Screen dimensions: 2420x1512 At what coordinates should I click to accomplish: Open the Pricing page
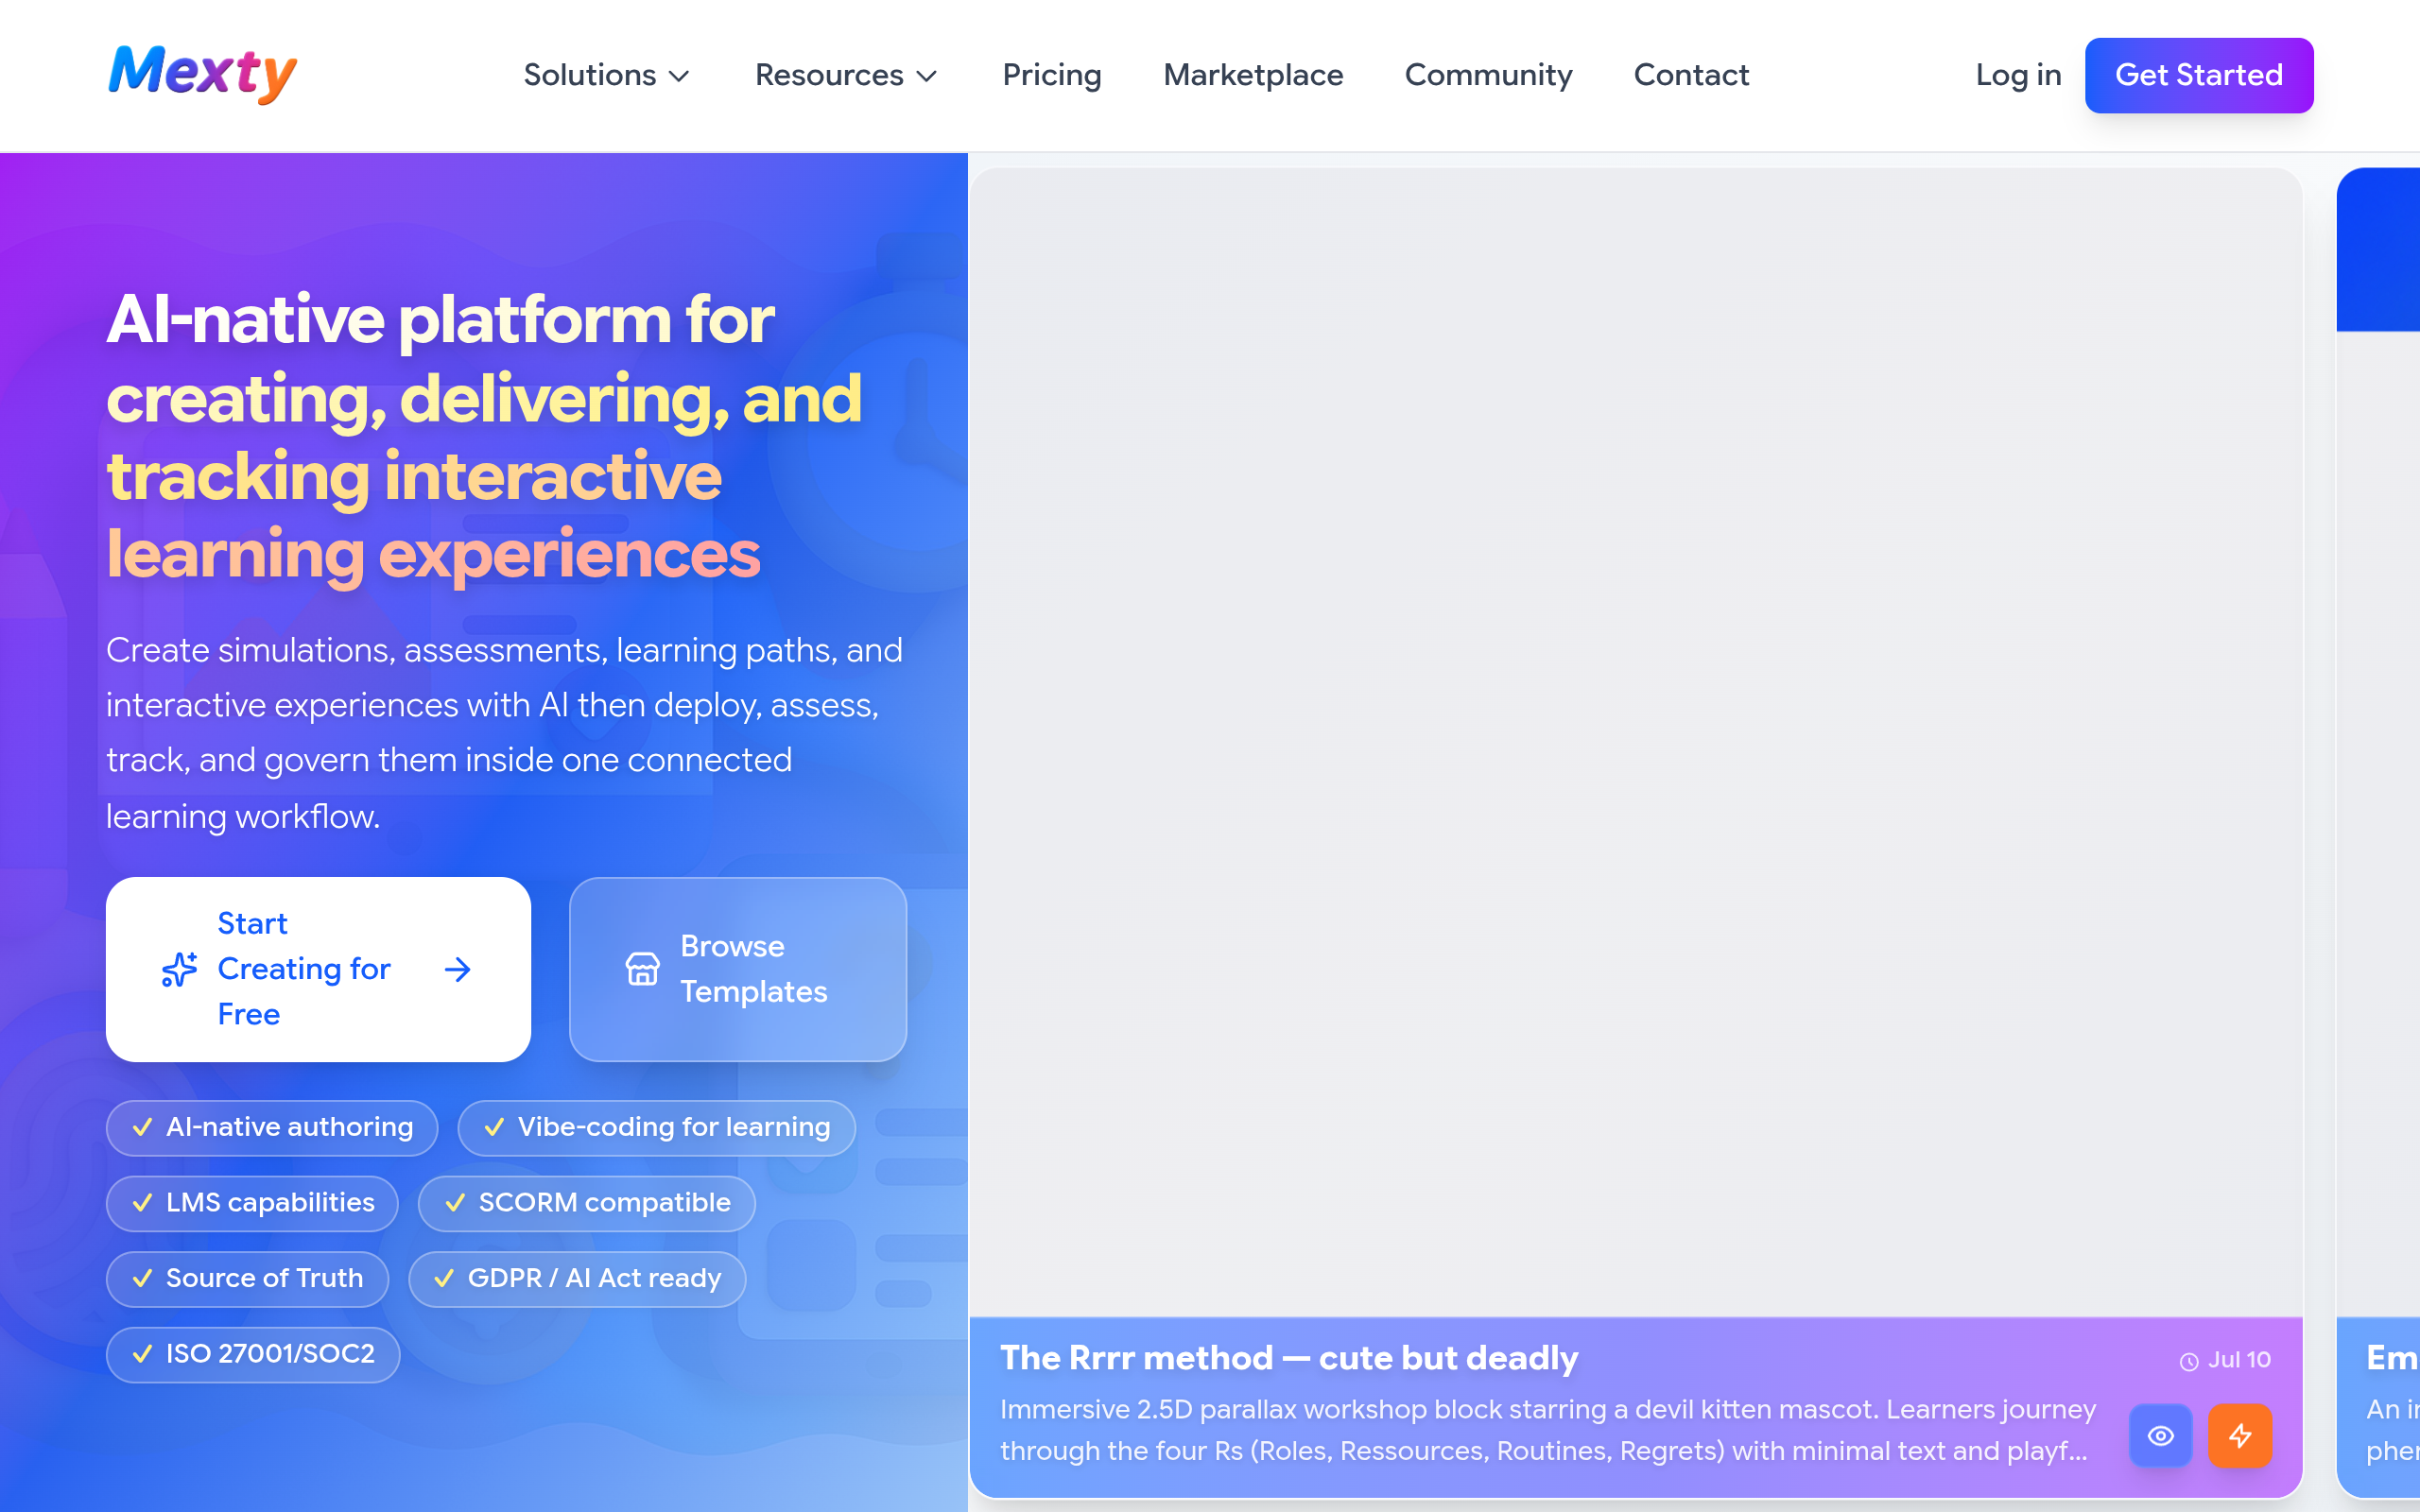coord(1052,75)
